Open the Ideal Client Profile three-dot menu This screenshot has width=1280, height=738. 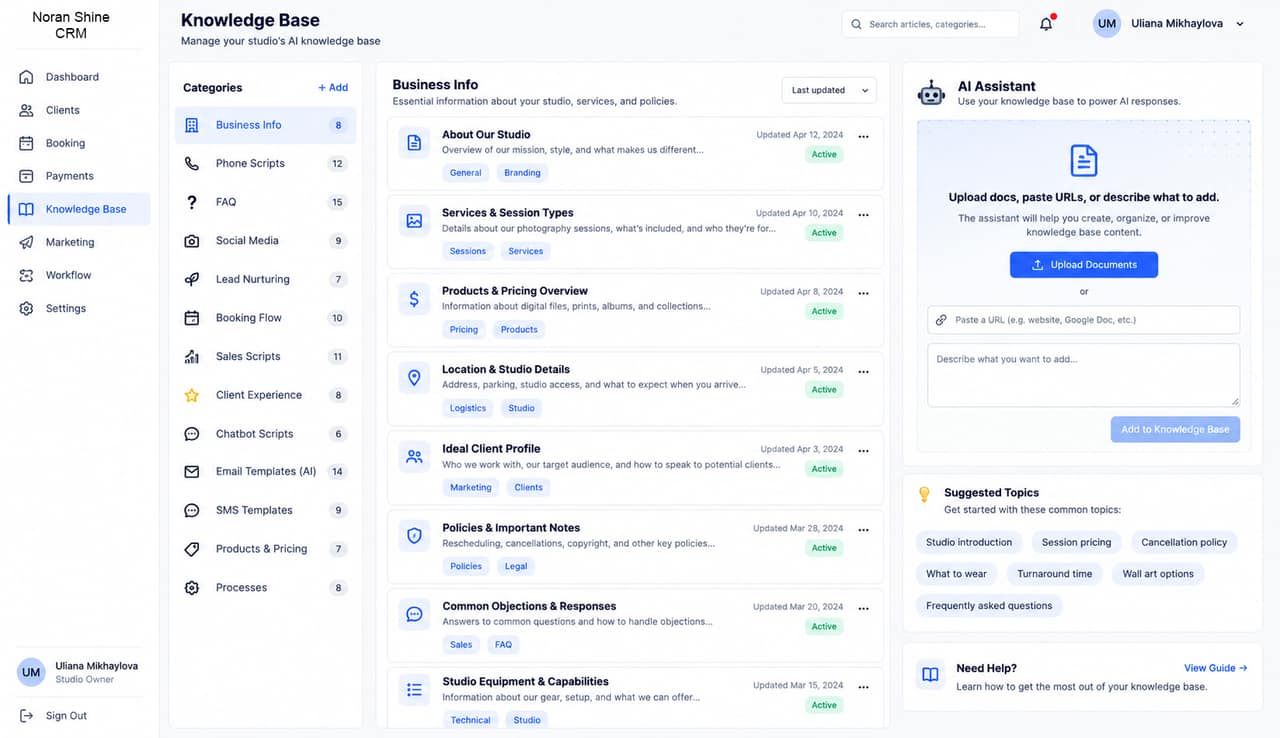863,451
